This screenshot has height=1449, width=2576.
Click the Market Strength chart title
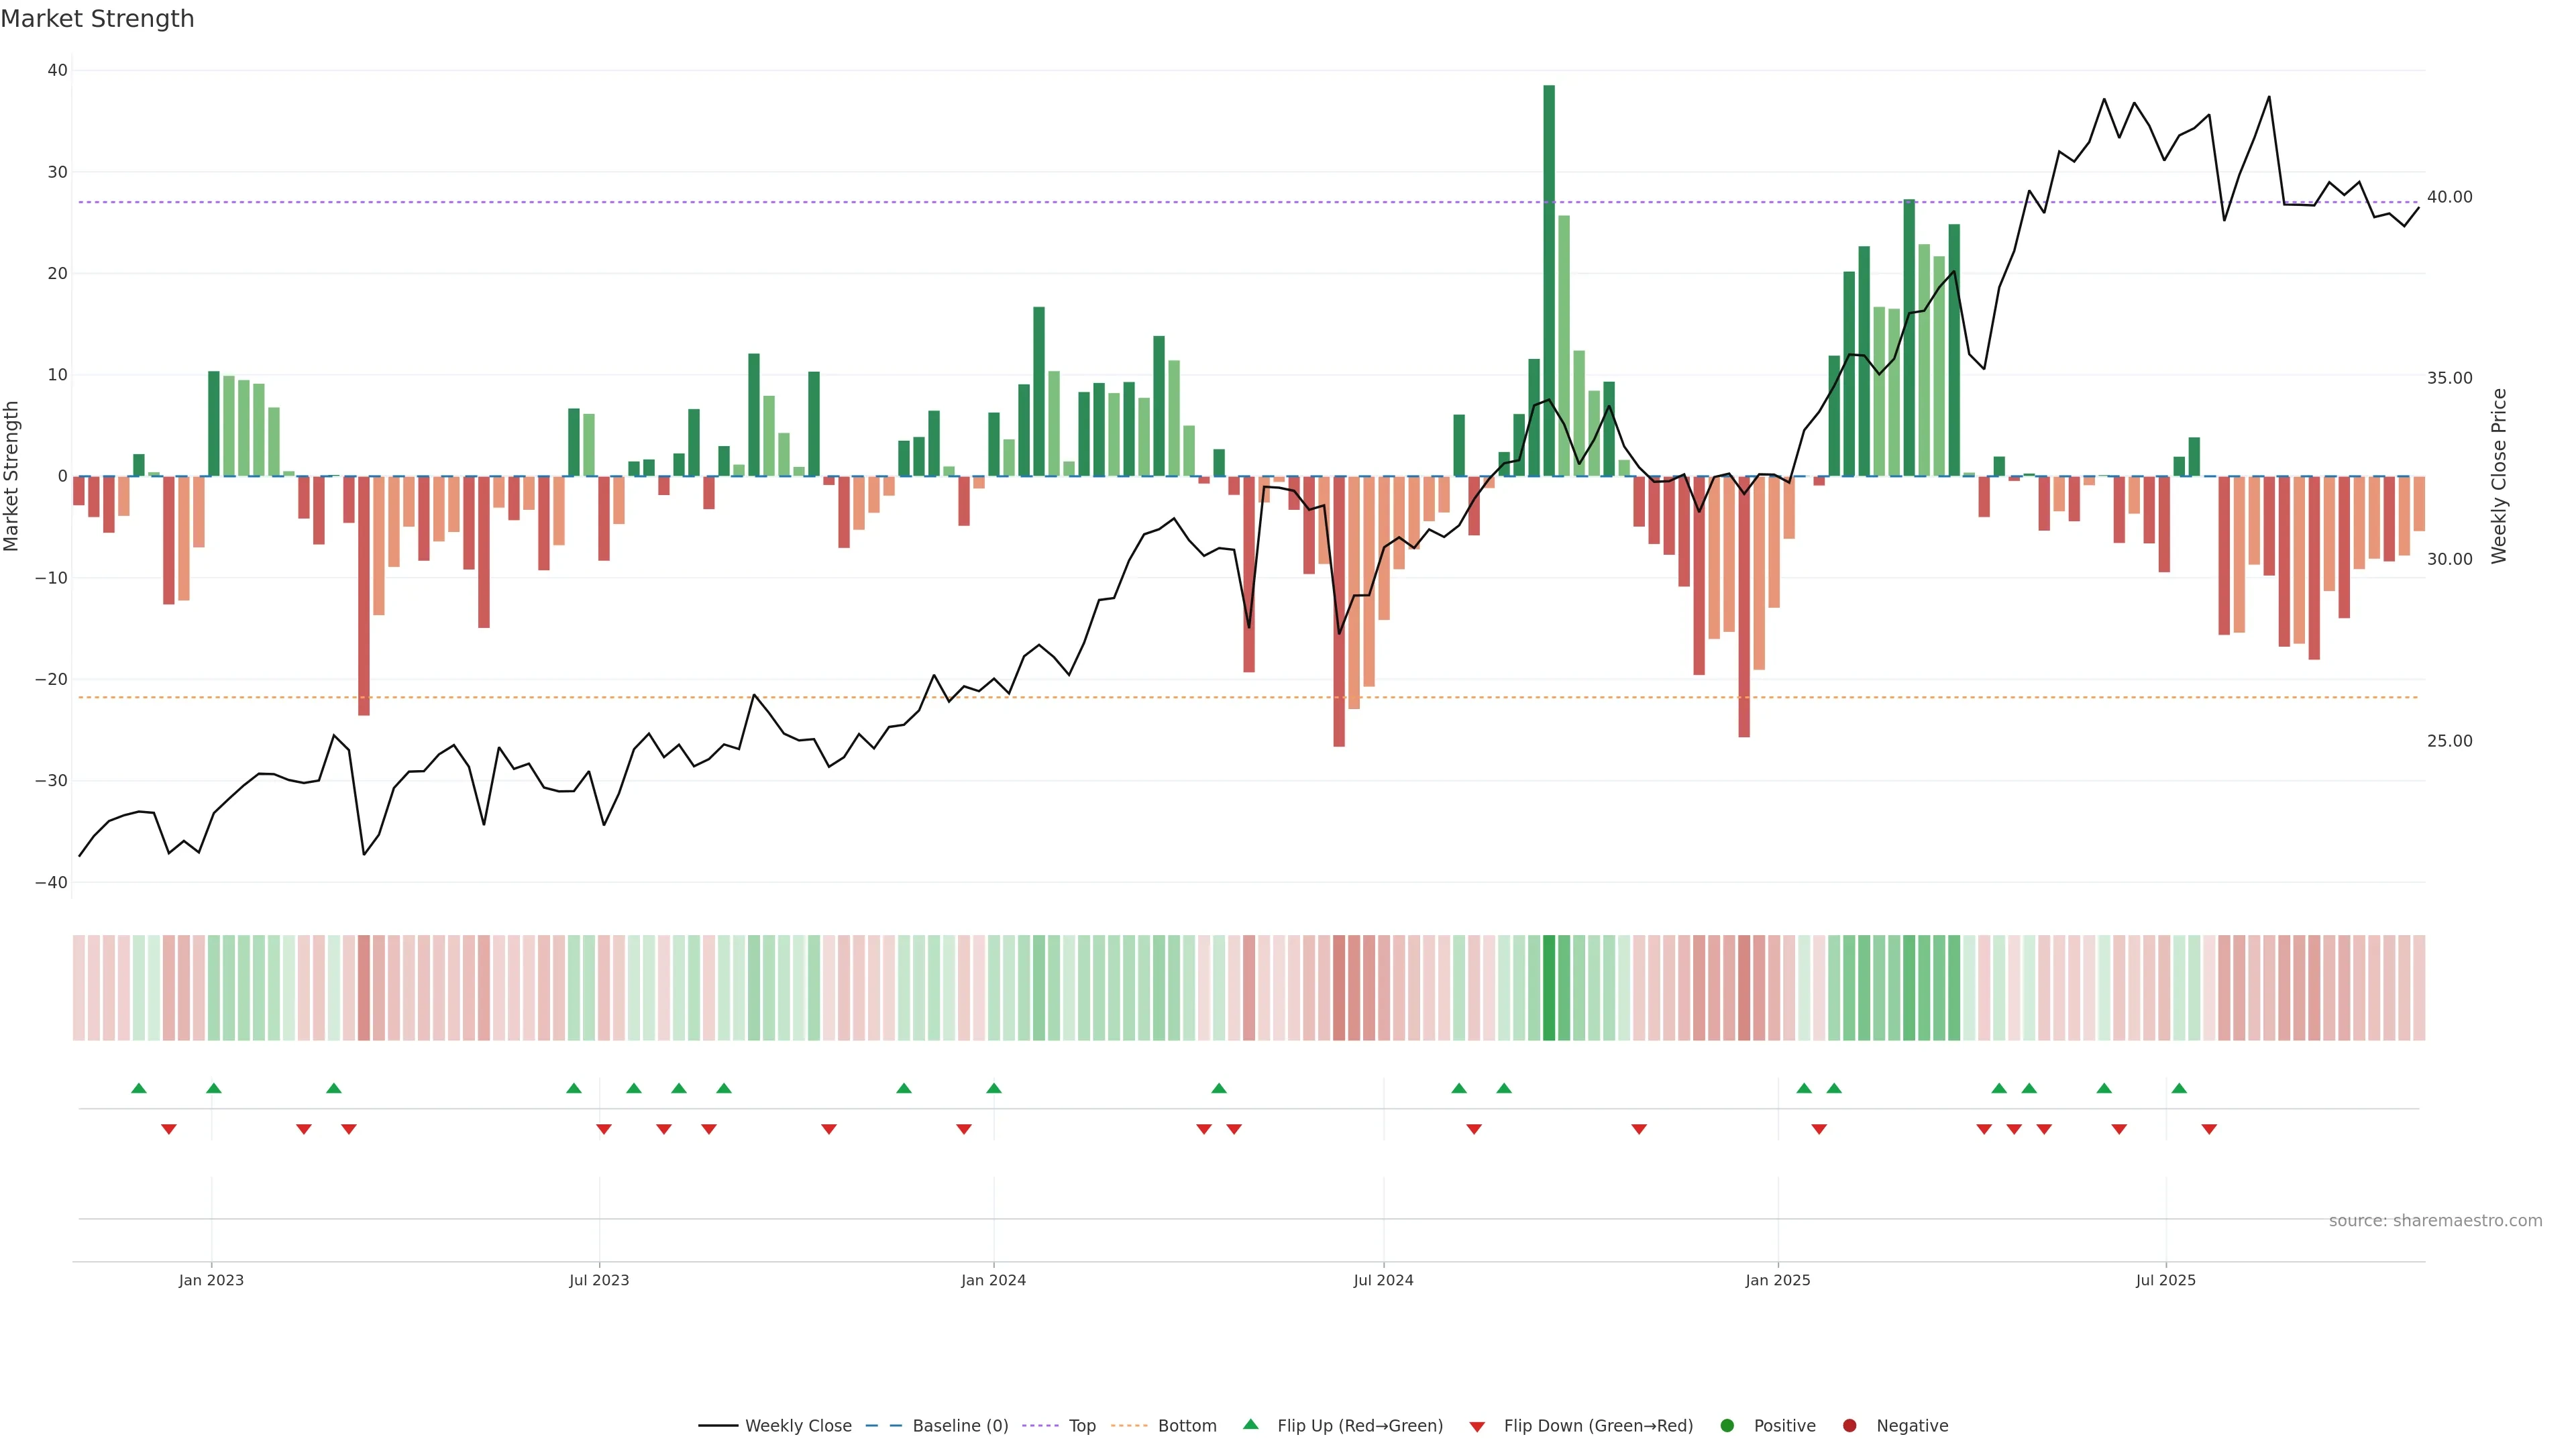[x=97, y=19]
